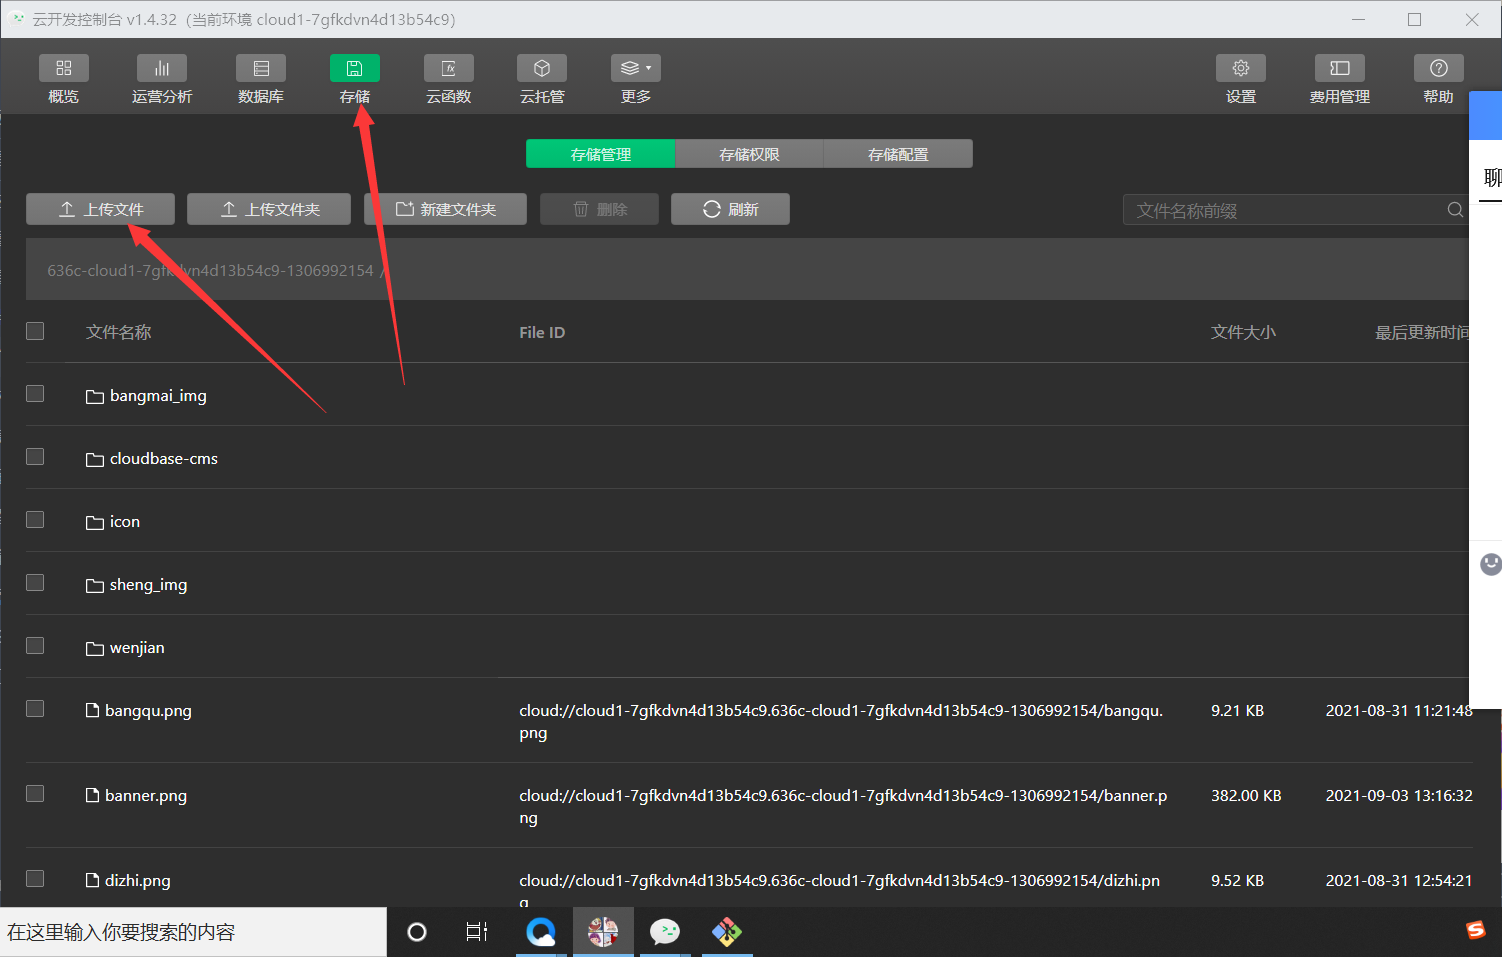Open the colorful diamond taskbar app

click(x=727, y=932)
